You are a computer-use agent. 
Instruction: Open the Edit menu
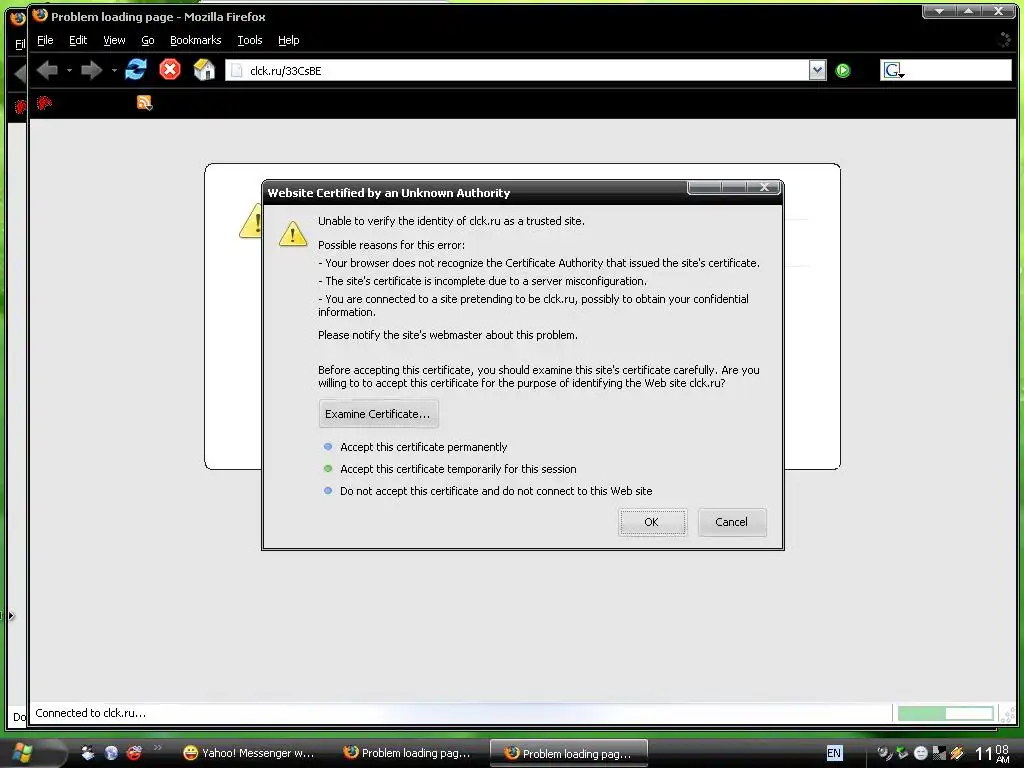tap(78, 40)
